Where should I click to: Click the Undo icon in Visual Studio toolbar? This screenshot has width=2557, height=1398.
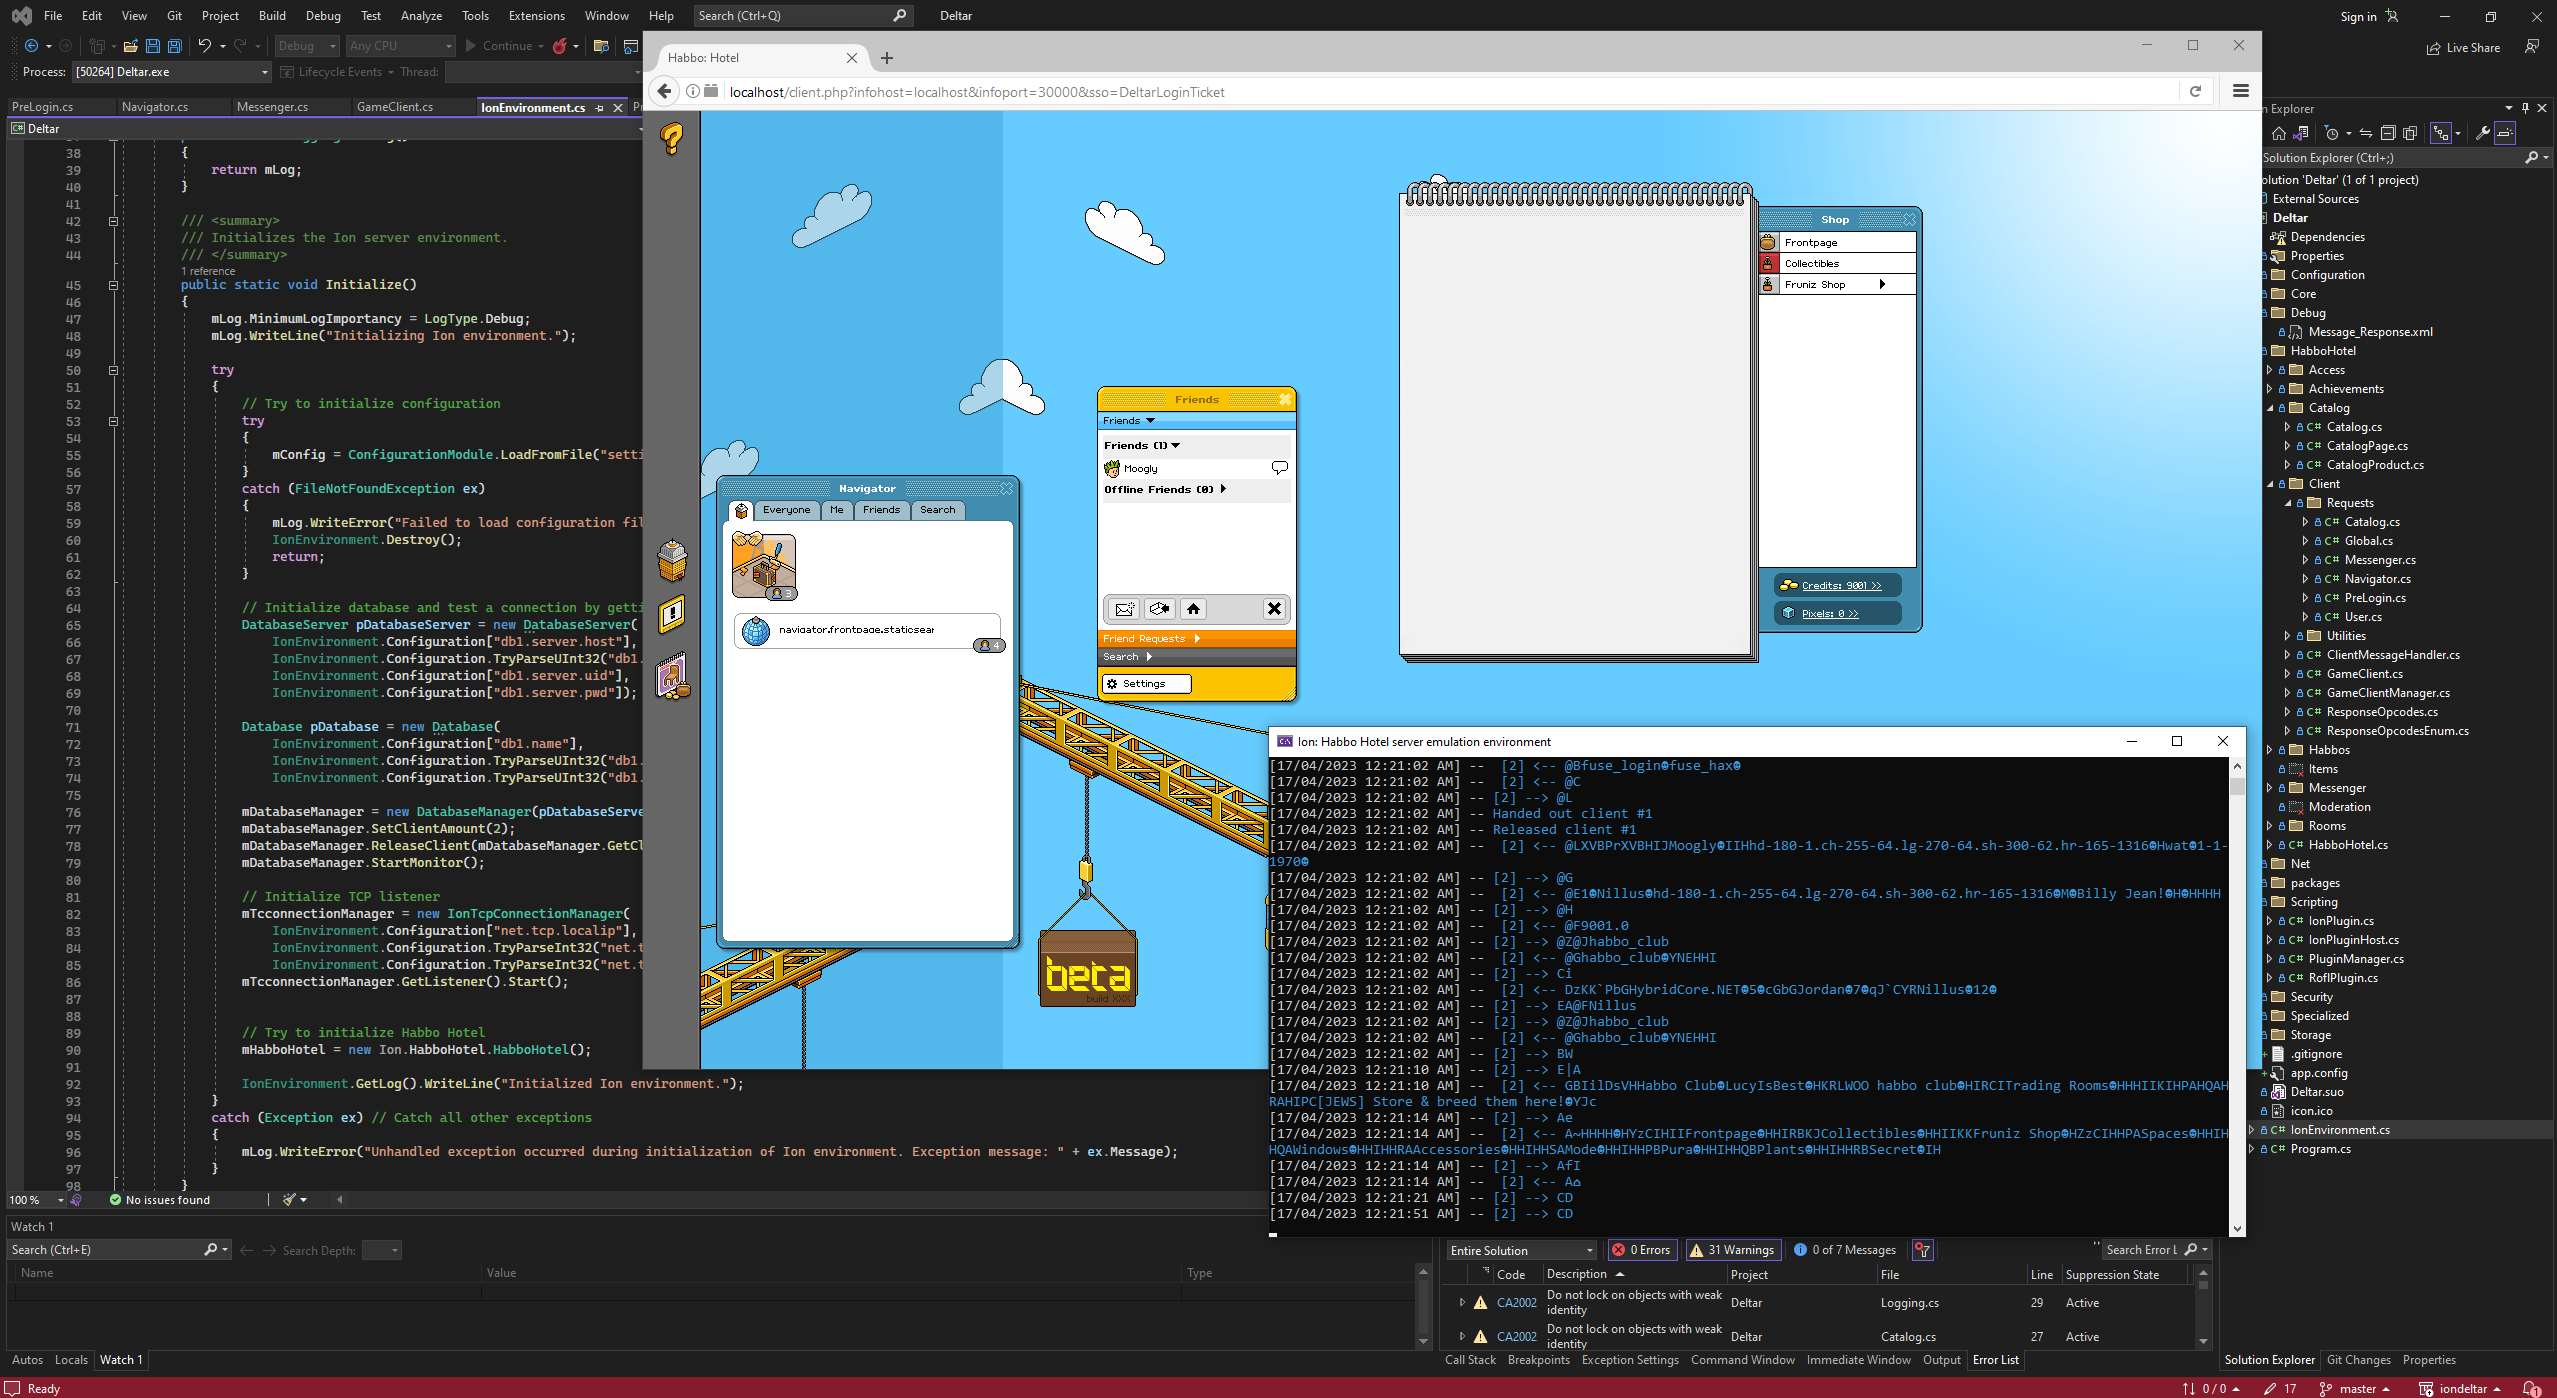pyautogui.click(x=204, y=46)
